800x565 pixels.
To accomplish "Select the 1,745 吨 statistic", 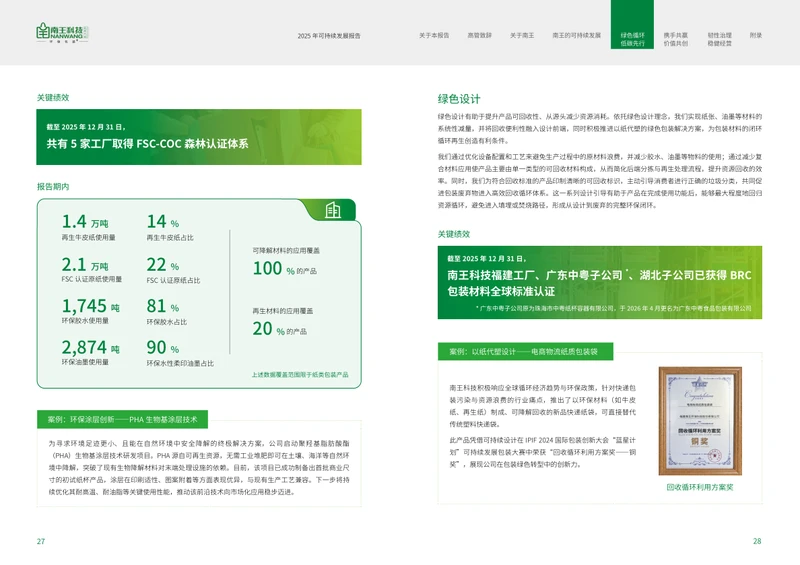I will tap(91, 306).
